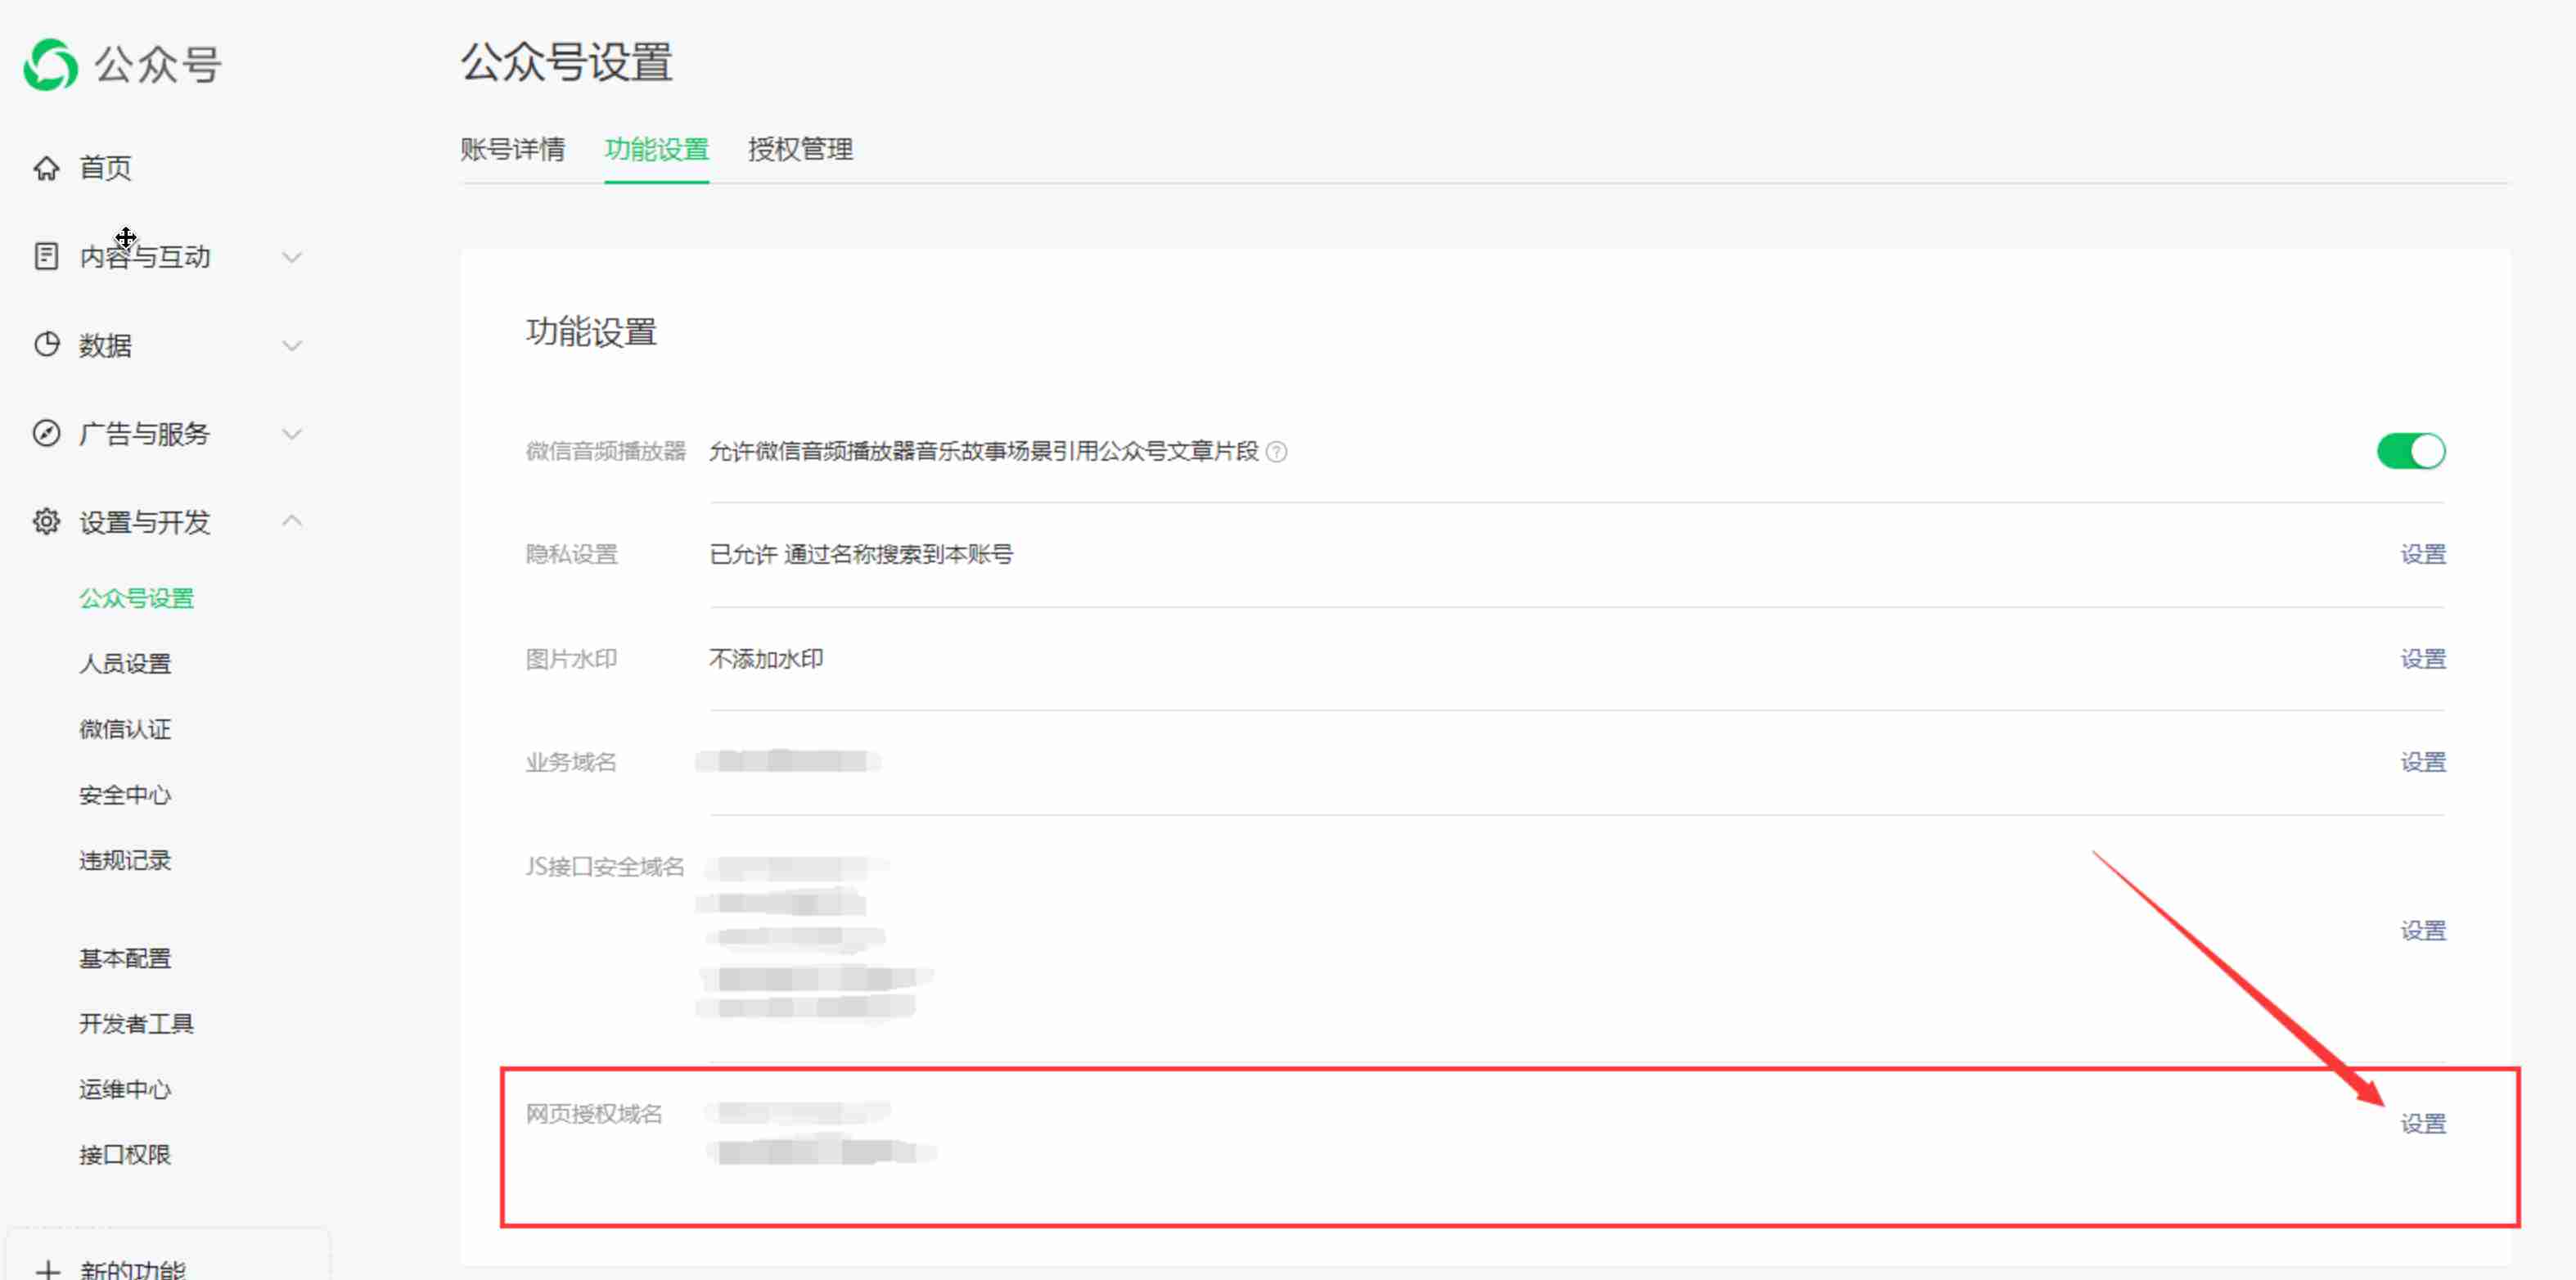
Task: Open the 授权管理 tab
Action: pos(800,150)
